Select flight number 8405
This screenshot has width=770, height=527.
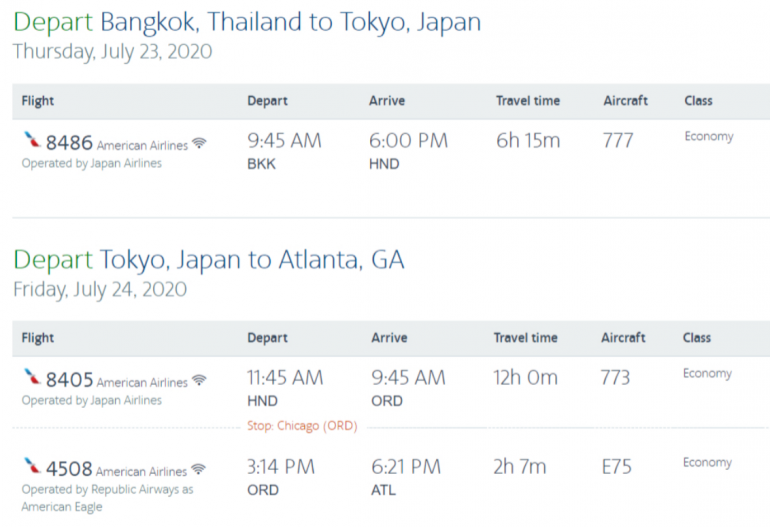[x=69, y=380]
